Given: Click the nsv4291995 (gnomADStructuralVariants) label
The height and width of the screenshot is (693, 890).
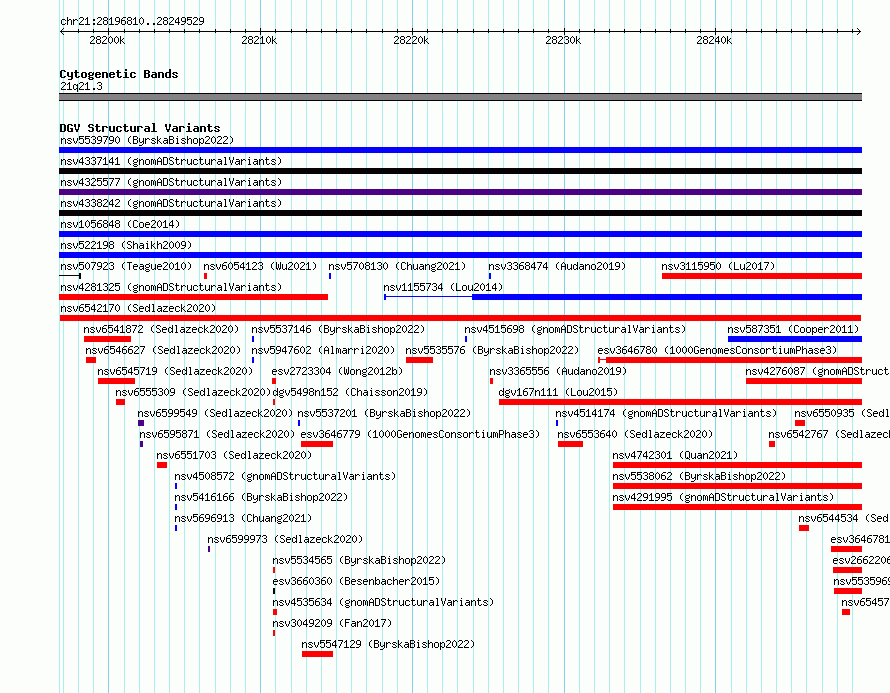Looking at the screenshot, I should [723, 497].
